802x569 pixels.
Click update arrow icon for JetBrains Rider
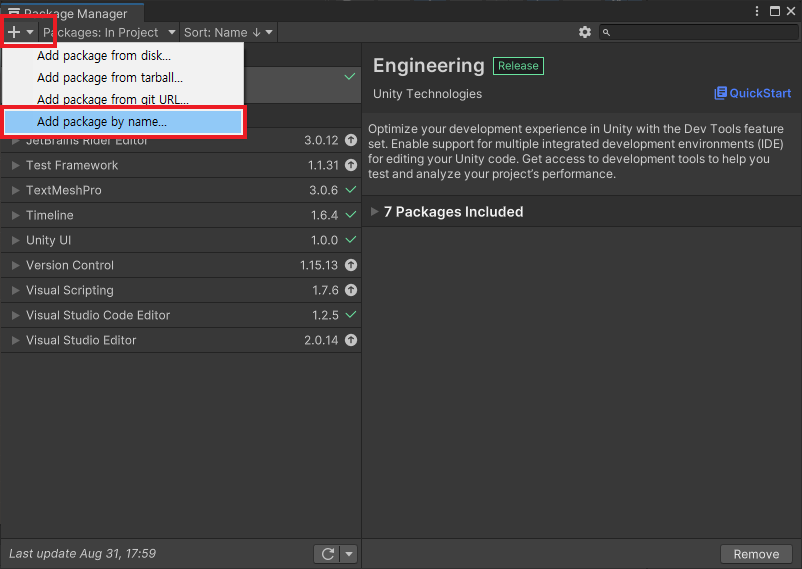[351, 140]
